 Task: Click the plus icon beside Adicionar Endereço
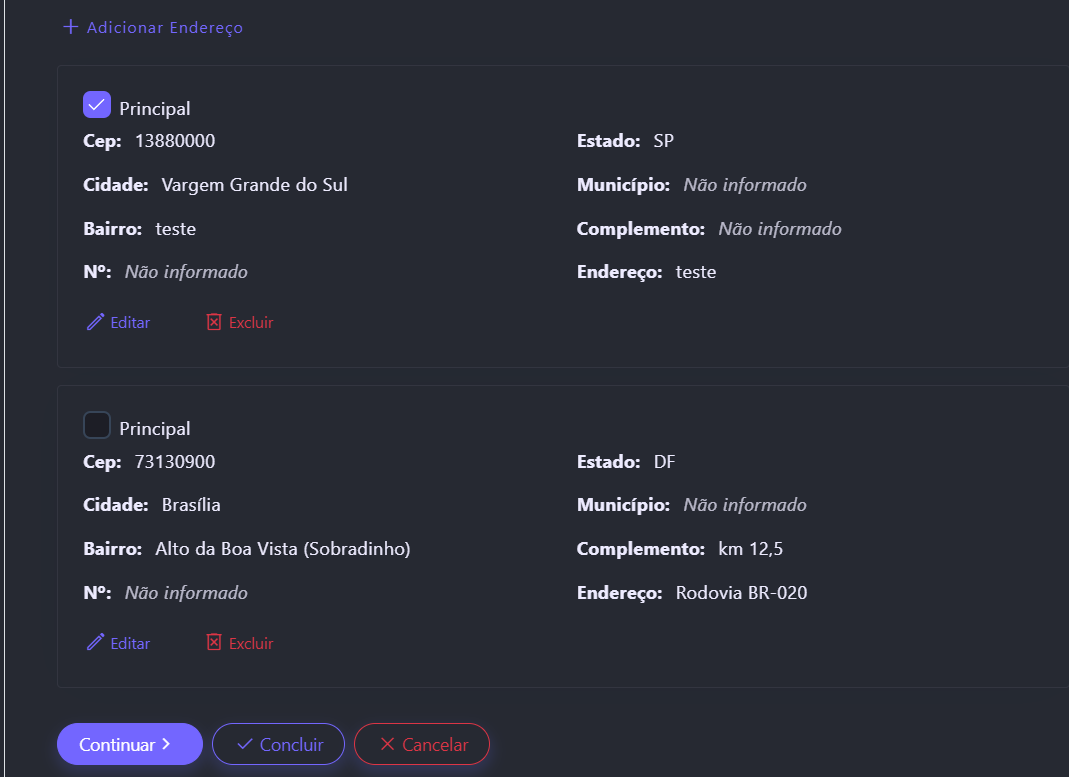point(70,27)
